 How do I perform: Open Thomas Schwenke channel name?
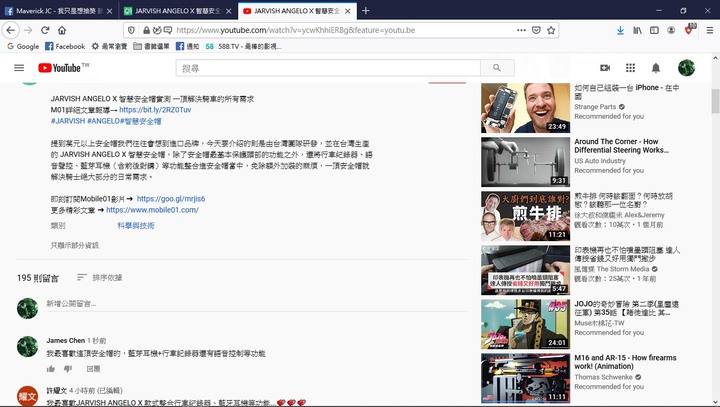click(x=603, y=377)
